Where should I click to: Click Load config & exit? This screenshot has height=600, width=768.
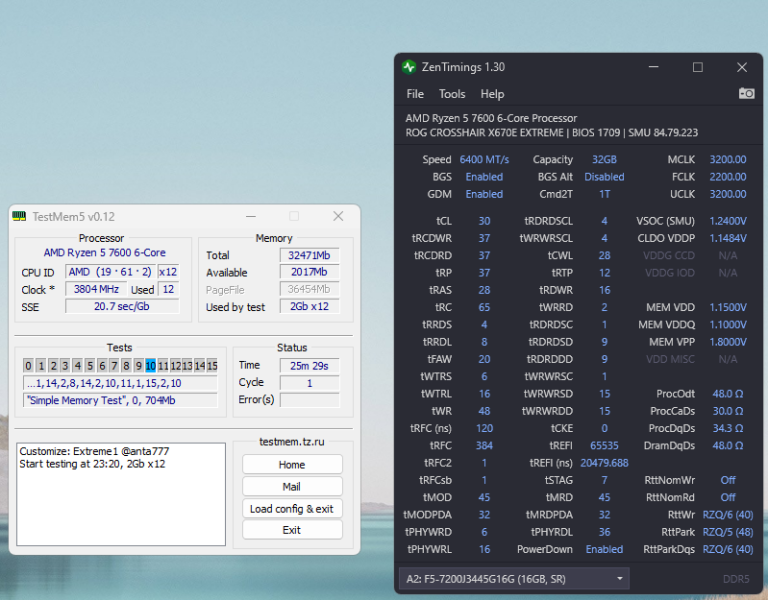[291, 508]
